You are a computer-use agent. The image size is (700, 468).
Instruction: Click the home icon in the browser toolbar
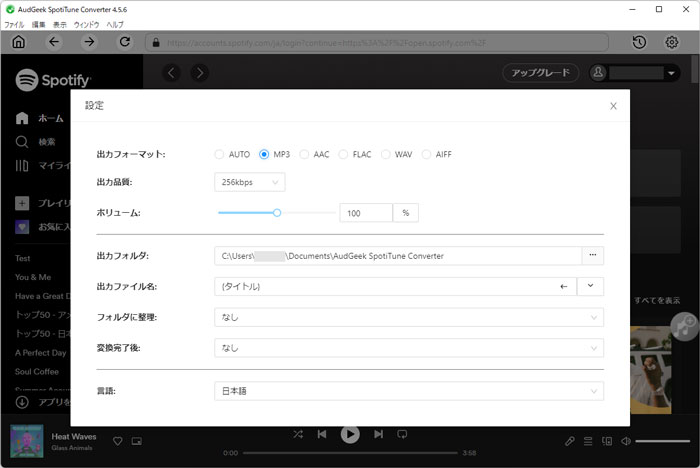coord(19,42)
